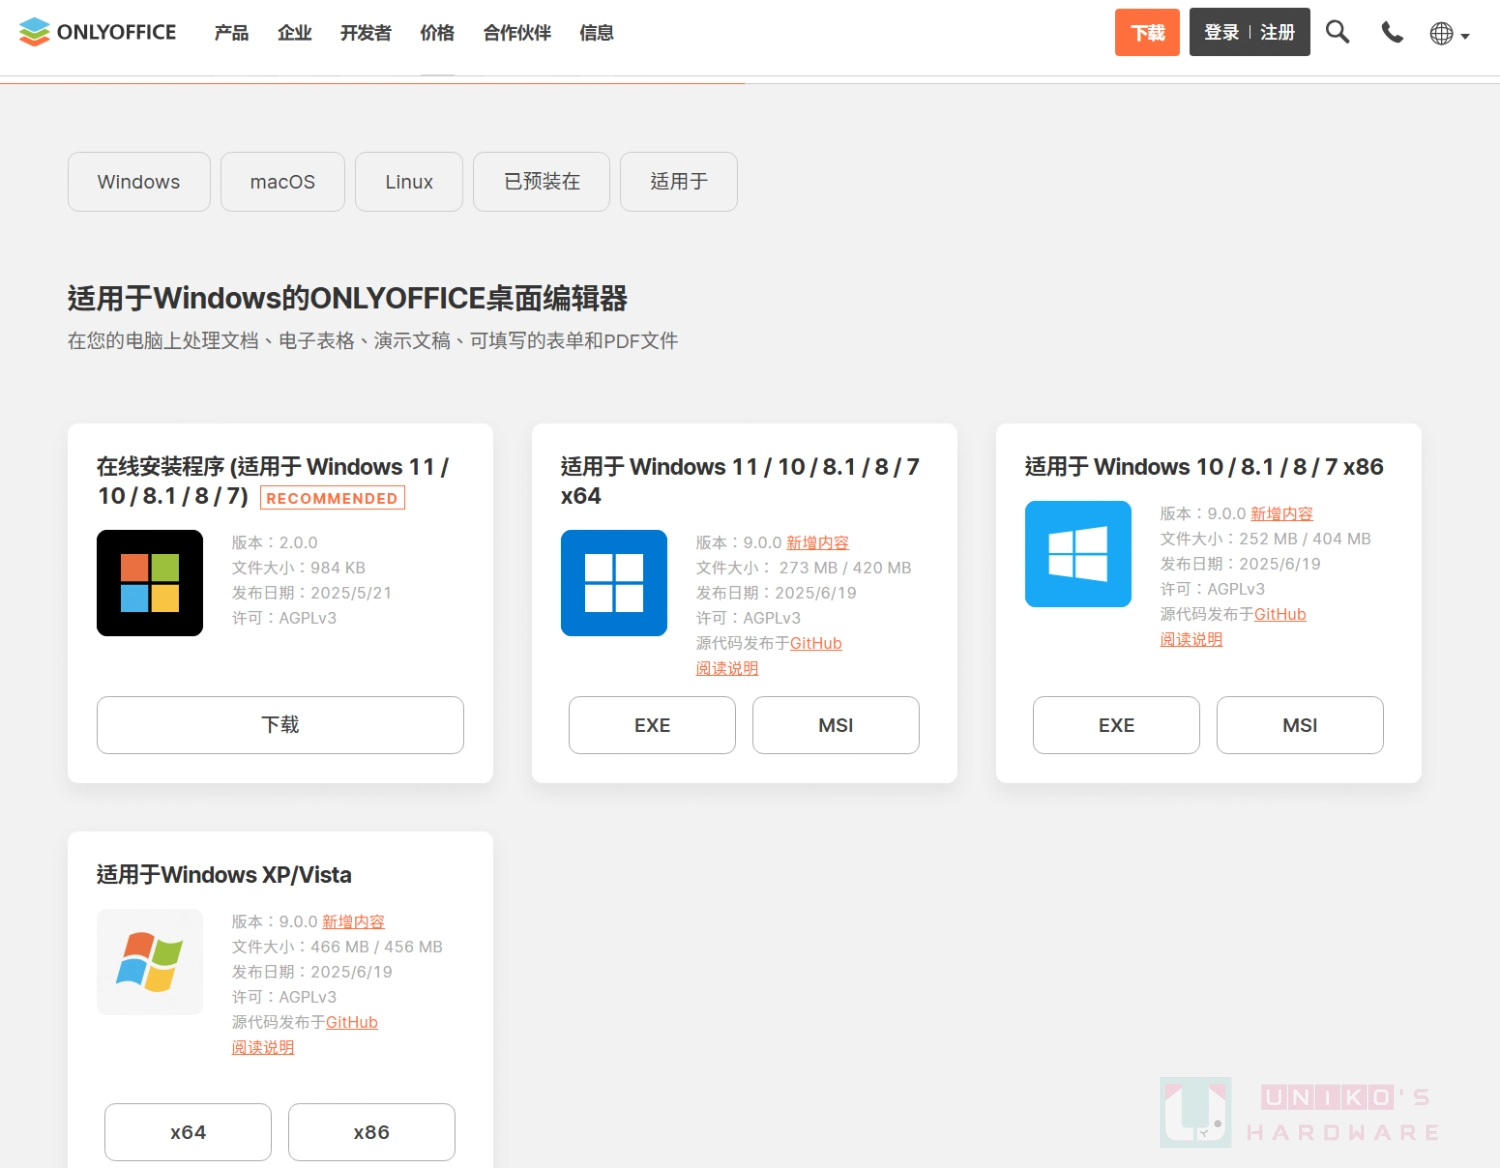The width and height of the screenshot is (1500, 1168).
Task: Click the ONLYOFFICE logo
Action: pos(97,32)
